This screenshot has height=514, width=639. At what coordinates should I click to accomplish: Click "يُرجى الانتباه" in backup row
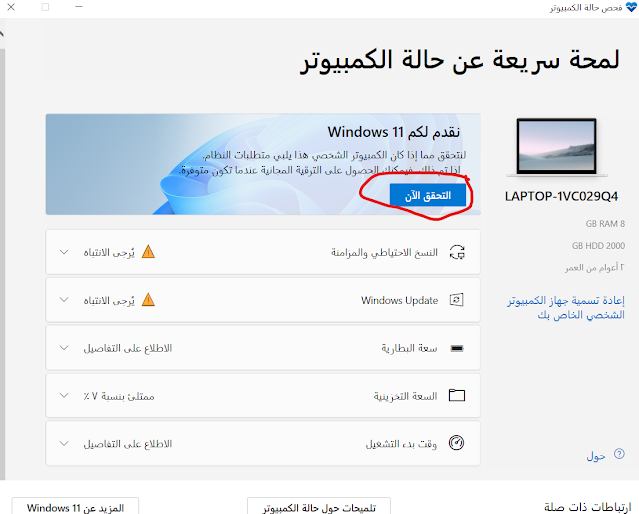[109, 253]
